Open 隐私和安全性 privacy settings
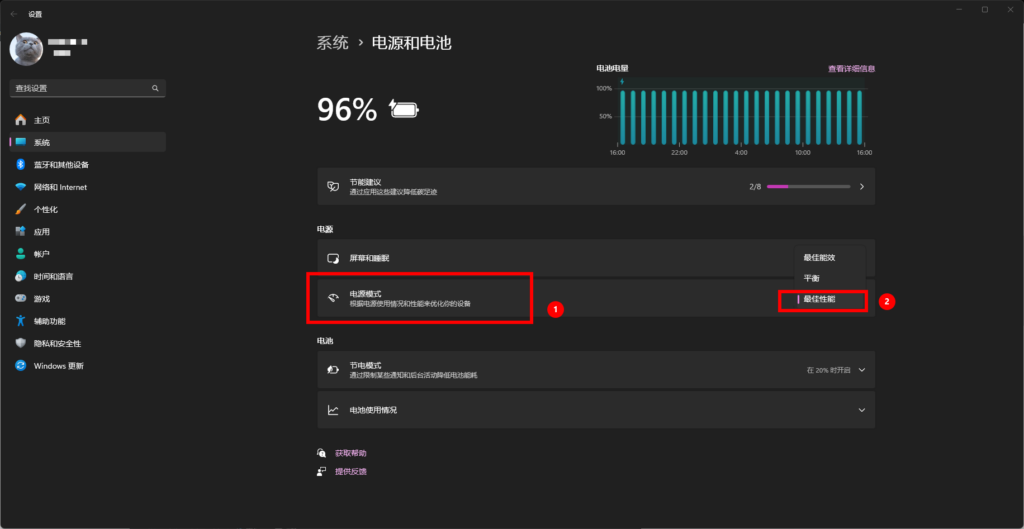The width and height of the screenshot is (1024, 529). [x=55, y=343]
